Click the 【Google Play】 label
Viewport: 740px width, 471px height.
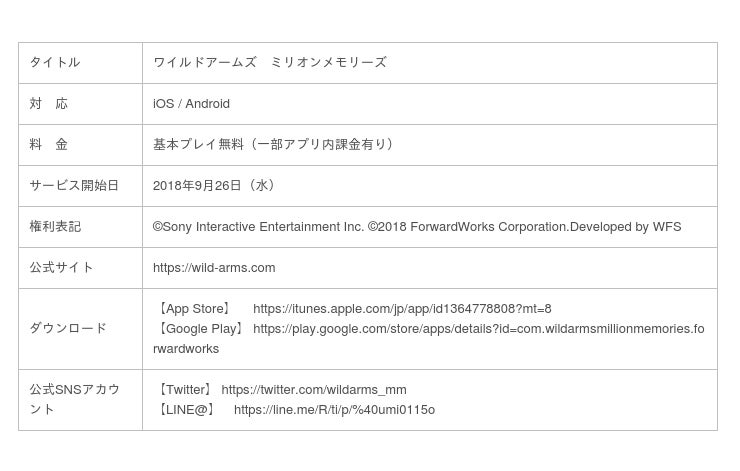pyautogui.click(x=201, y=329)
